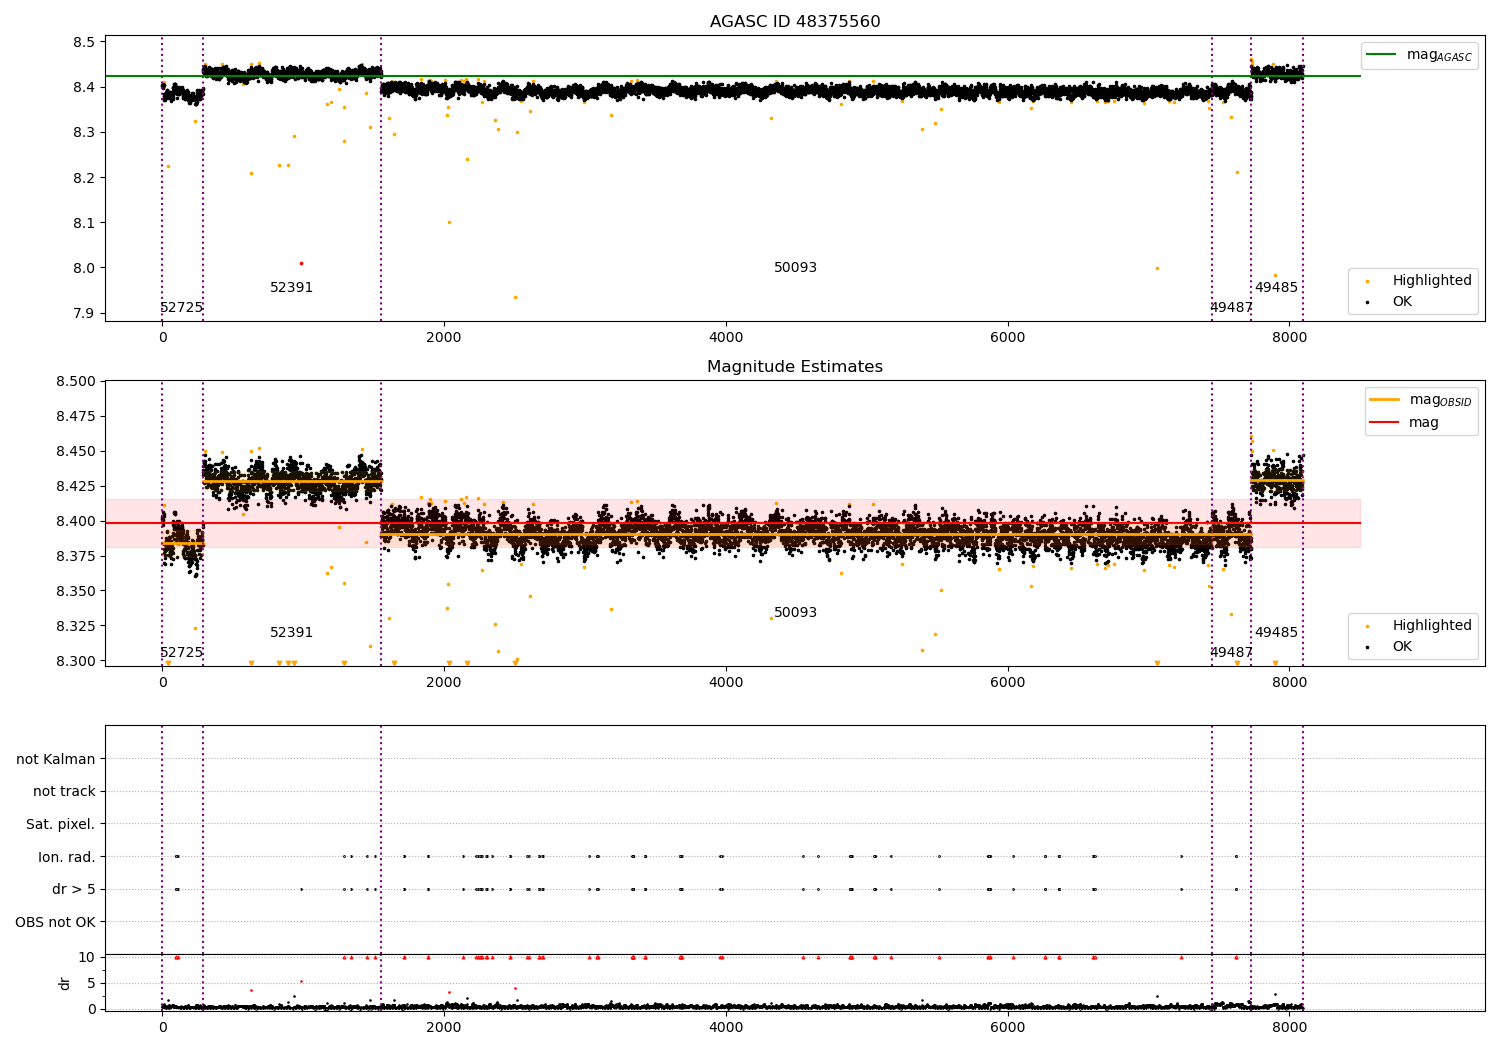Click the 'not Kalman' flag label
The image size is (1500, 1050).
coord(56,759)
